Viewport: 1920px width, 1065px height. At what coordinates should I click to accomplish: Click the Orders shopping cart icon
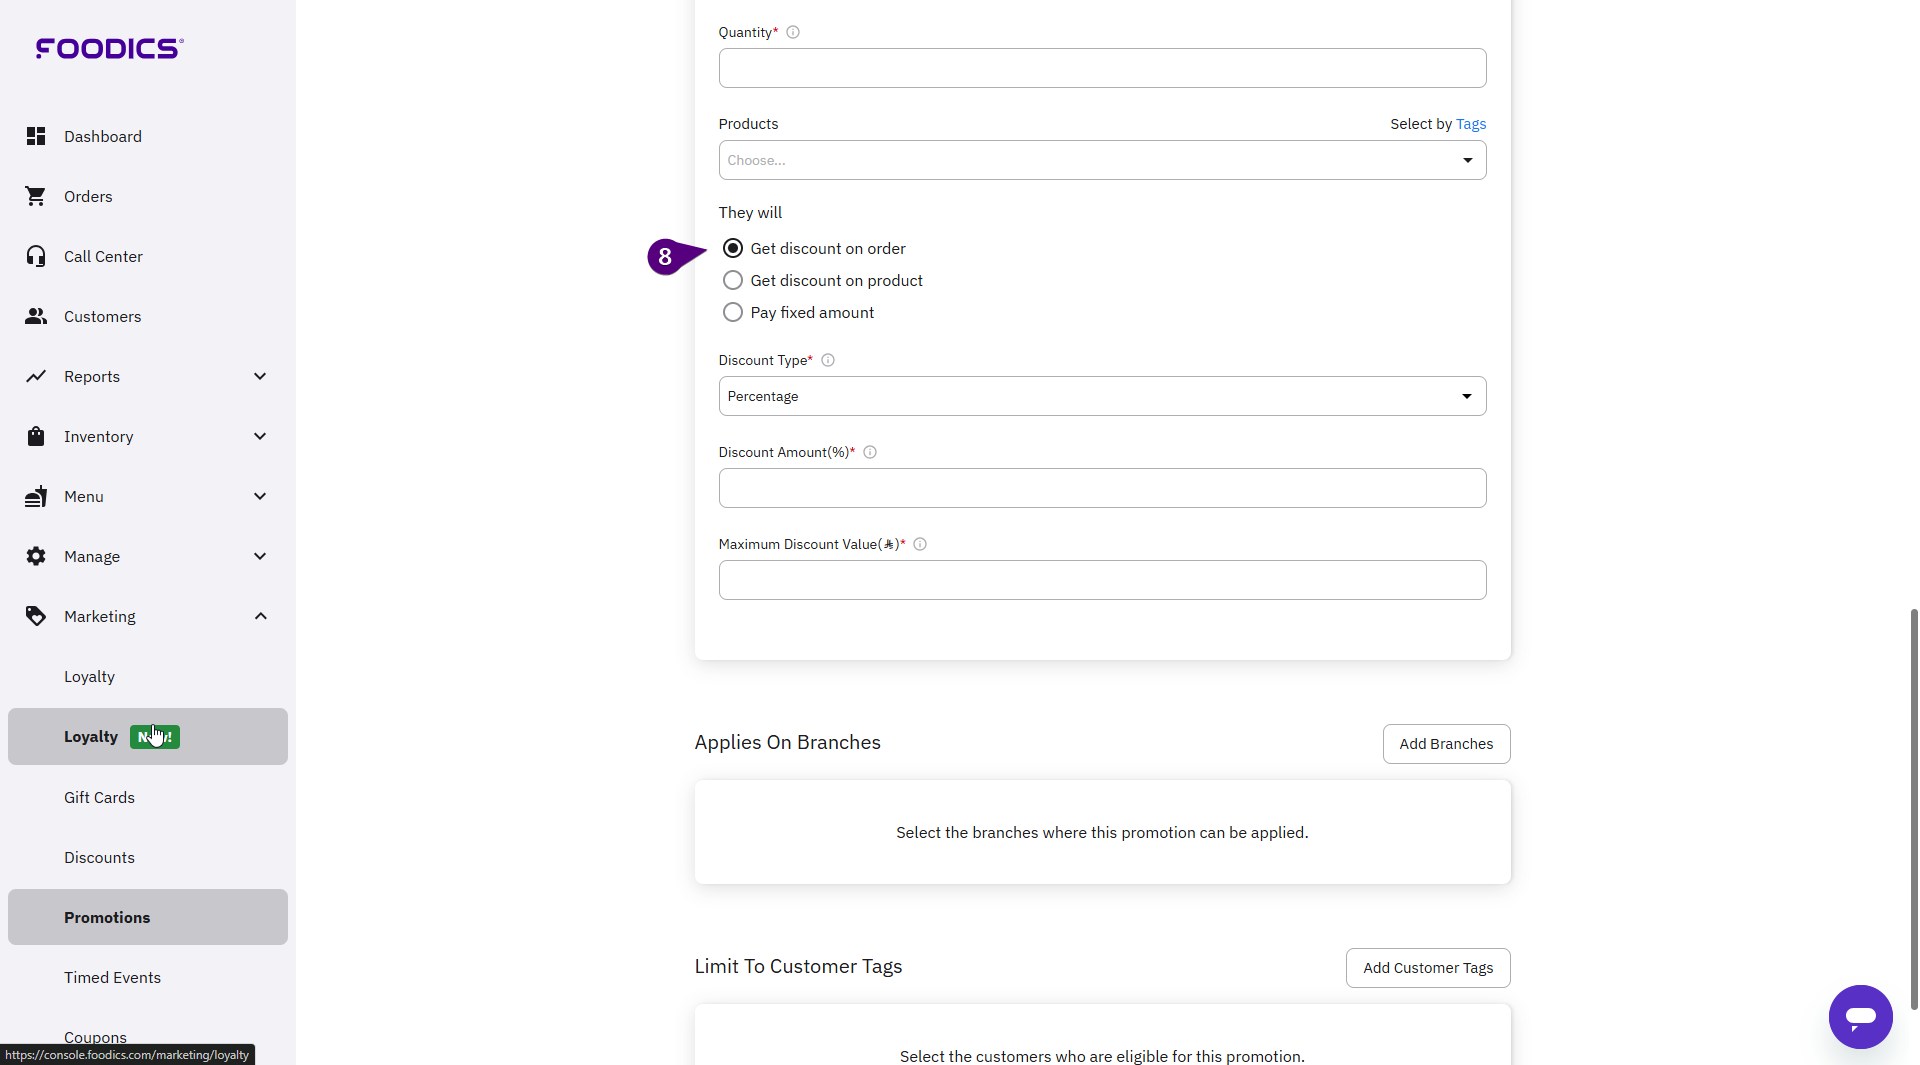pos(36,196)
